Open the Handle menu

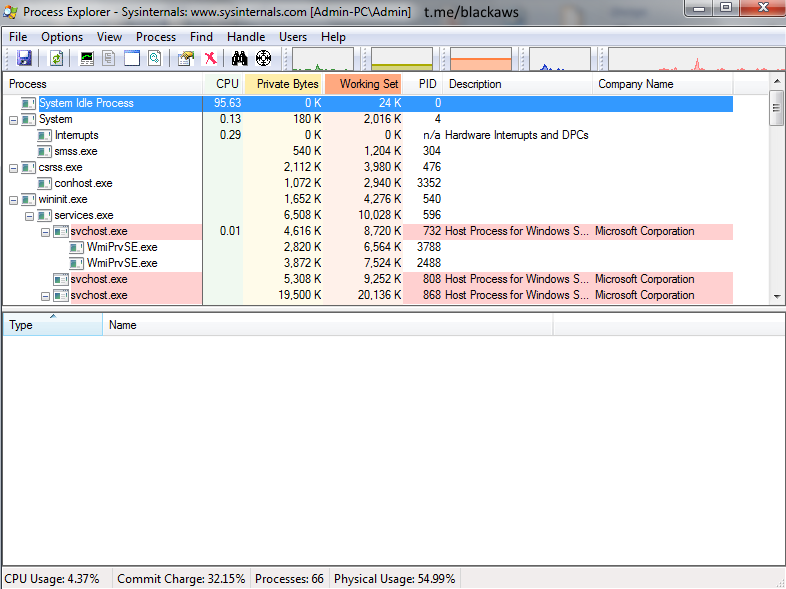pos(246,37)
